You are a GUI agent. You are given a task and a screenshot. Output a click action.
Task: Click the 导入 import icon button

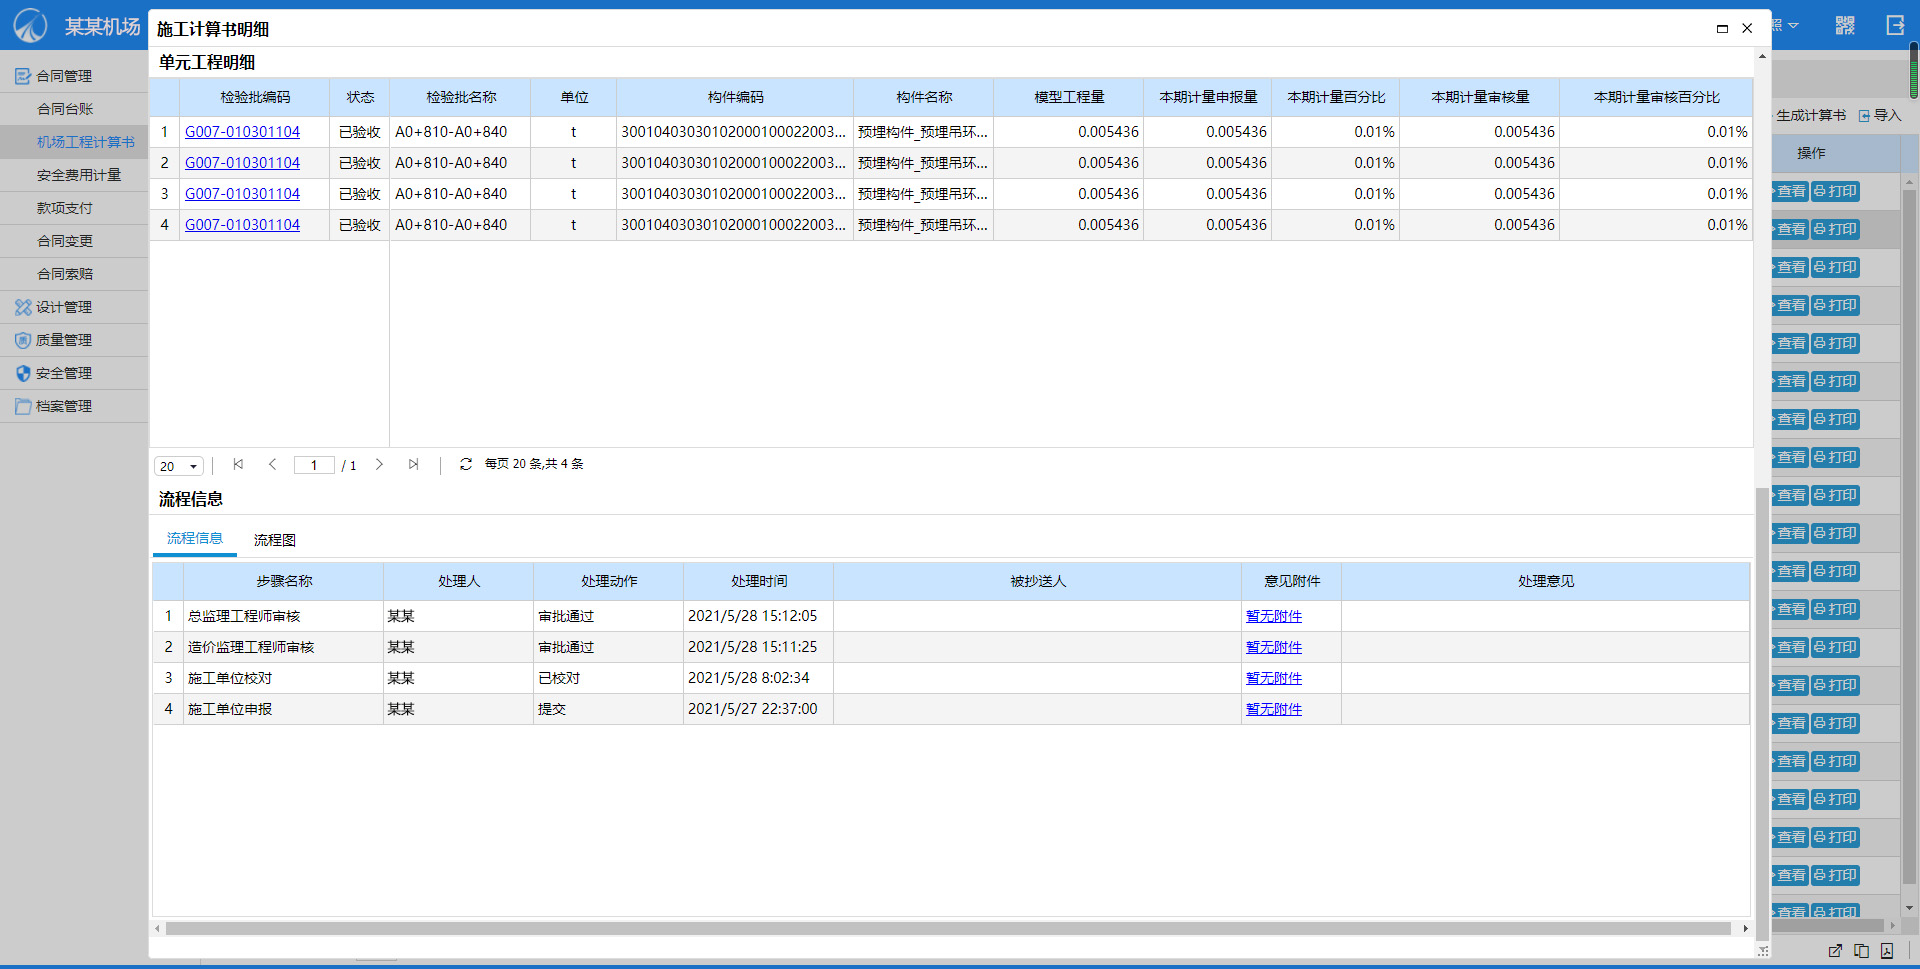pos(1880,116)
